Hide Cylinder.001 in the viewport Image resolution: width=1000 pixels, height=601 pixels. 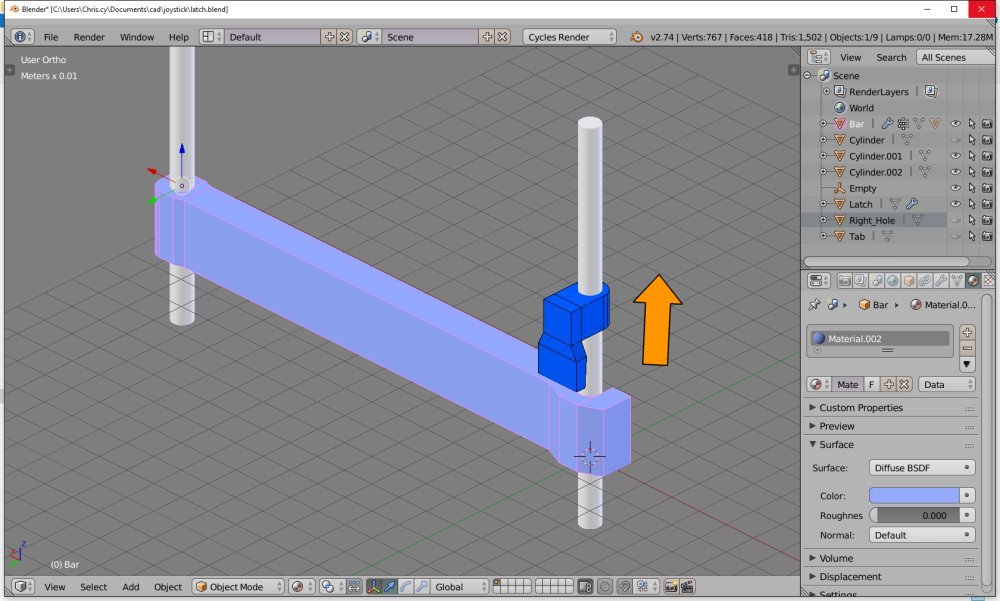[x=955, y=156]
